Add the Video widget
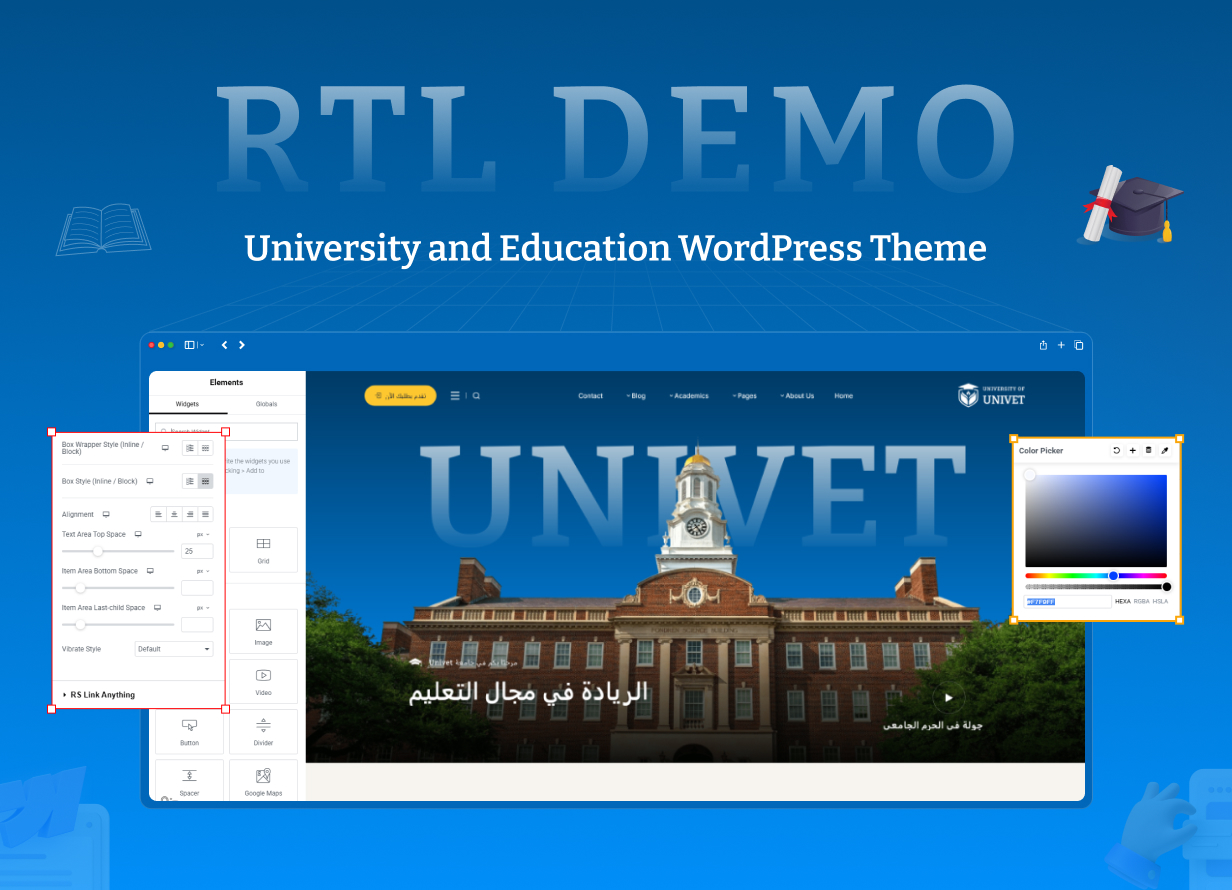The height and width of the screenshot is (890, 1232). click(x=263, y=681)
